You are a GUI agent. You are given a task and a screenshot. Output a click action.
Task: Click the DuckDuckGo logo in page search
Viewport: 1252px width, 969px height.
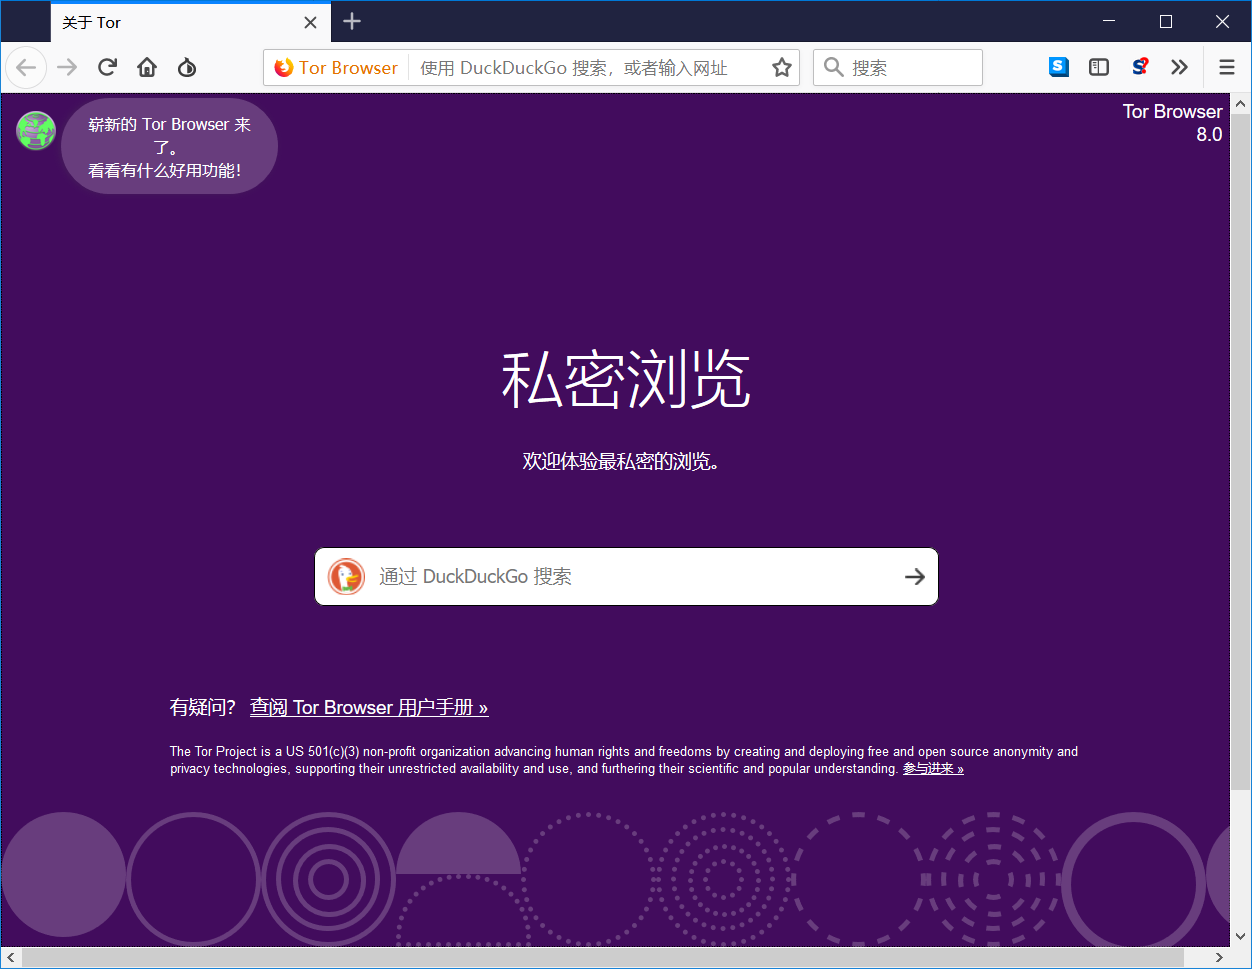tap(347, 577)
